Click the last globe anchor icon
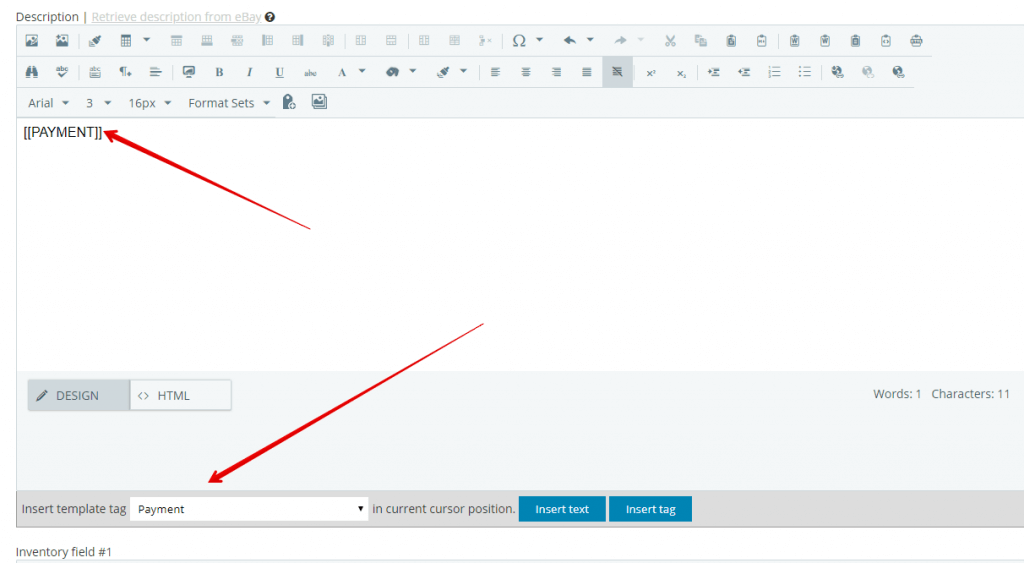This screenshot has width=1024, height=563. 899,72
